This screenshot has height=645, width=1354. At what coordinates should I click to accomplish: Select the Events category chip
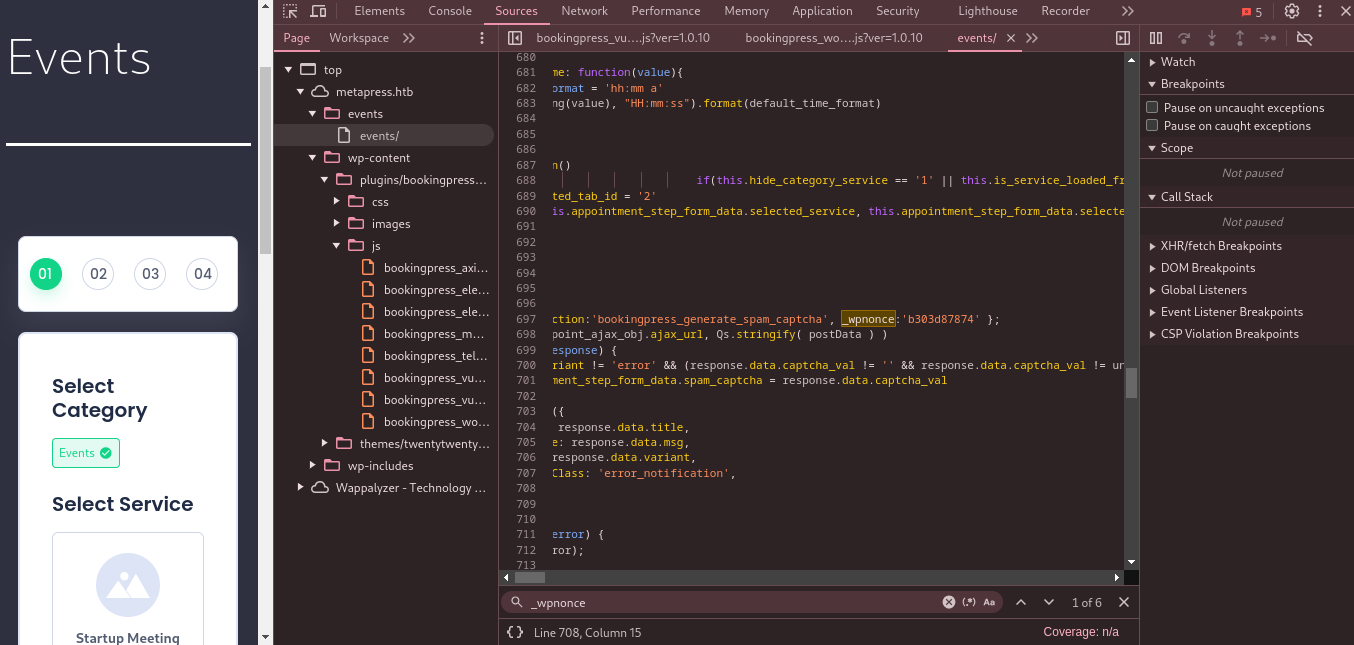86,453
